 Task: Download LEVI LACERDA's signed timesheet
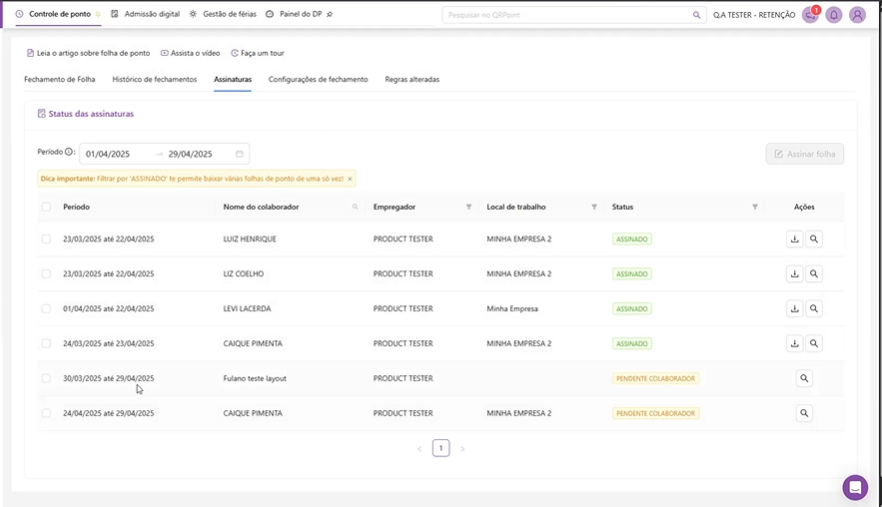pos(795,309)
